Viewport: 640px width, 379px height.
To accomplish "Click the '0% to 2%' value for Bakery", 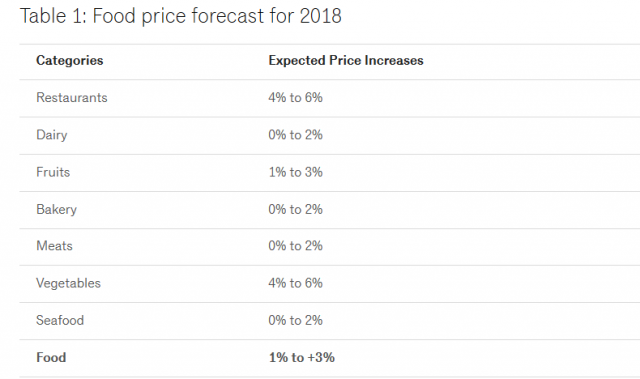I will (x=295, y=209).
